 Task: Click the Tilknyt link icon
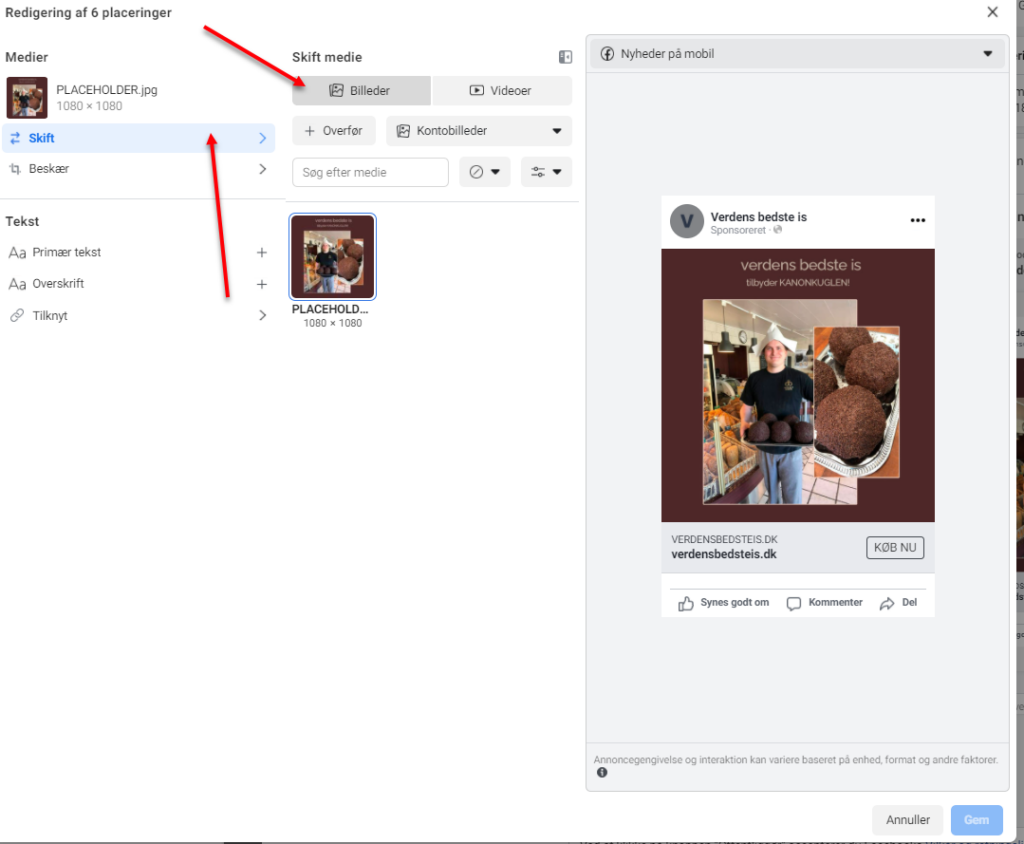point(16,316)
